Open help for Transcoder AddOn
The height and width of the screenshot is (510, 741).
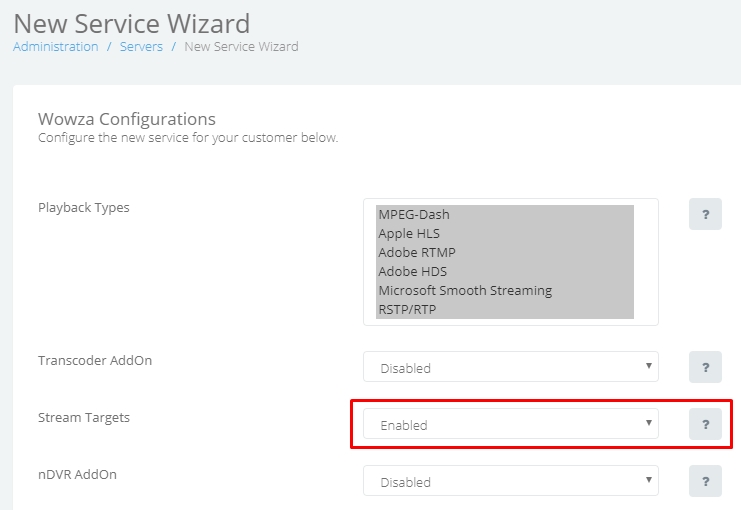point(705,367)
